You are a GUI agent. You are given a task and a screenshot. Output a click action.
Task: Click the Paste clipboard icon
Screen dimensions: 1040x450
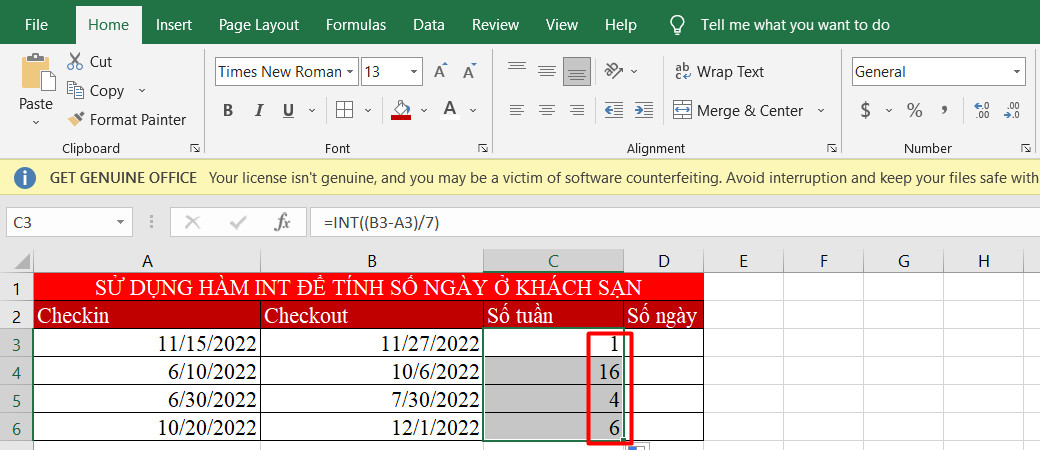[x=38, y=72]
